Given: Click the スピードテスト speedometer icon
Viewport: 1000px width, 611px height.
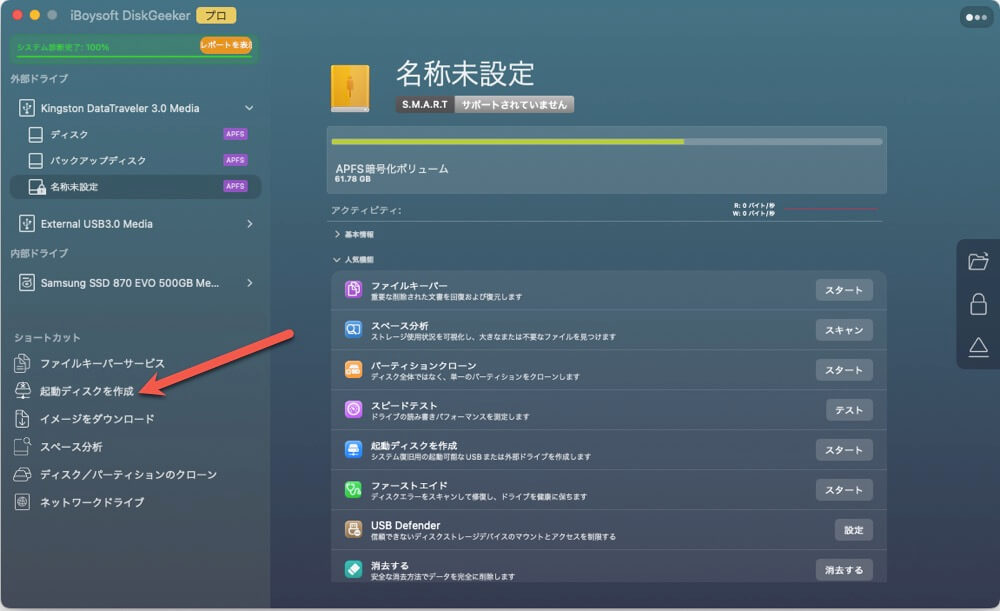Looking at the screenshot, I should tap(352, 410).
